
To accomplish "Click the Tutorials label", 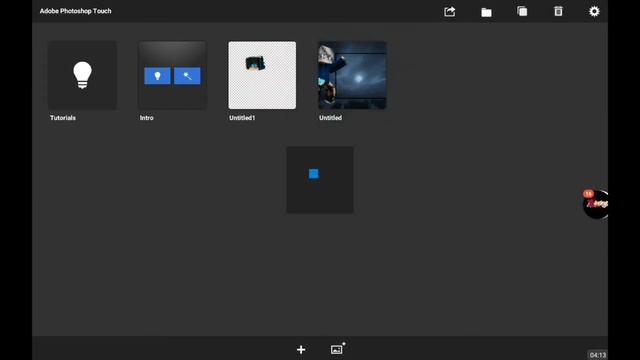I will pyautogui.click(x=63, y=118).
